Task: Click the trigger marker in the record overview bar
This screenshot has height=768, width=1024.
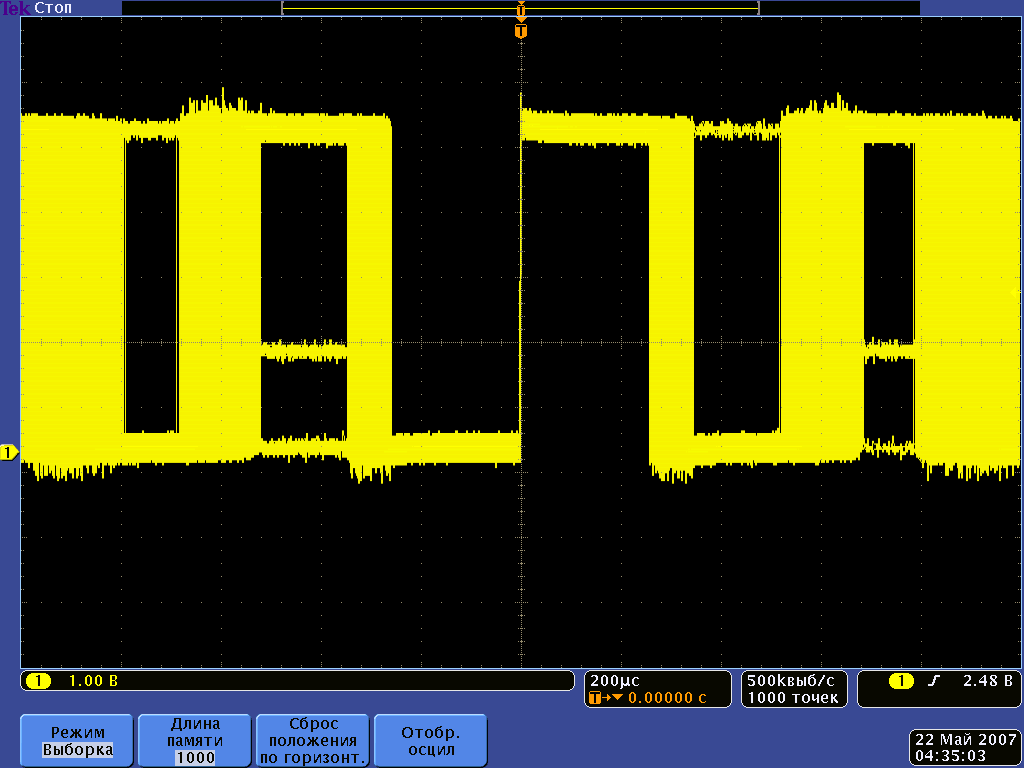Action: pyautogui.click(x=520, y=9)
